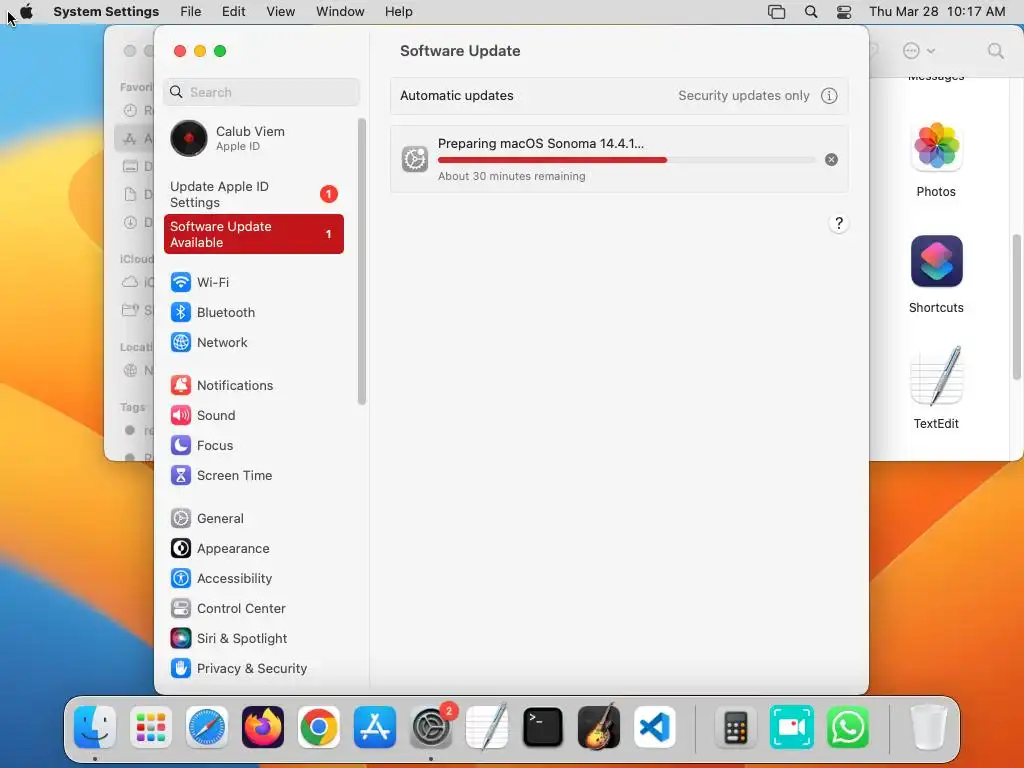Launch Safari from the Dock
Image resolution: width=1024 pixels, height=768 pixels.
click(207, 727)
